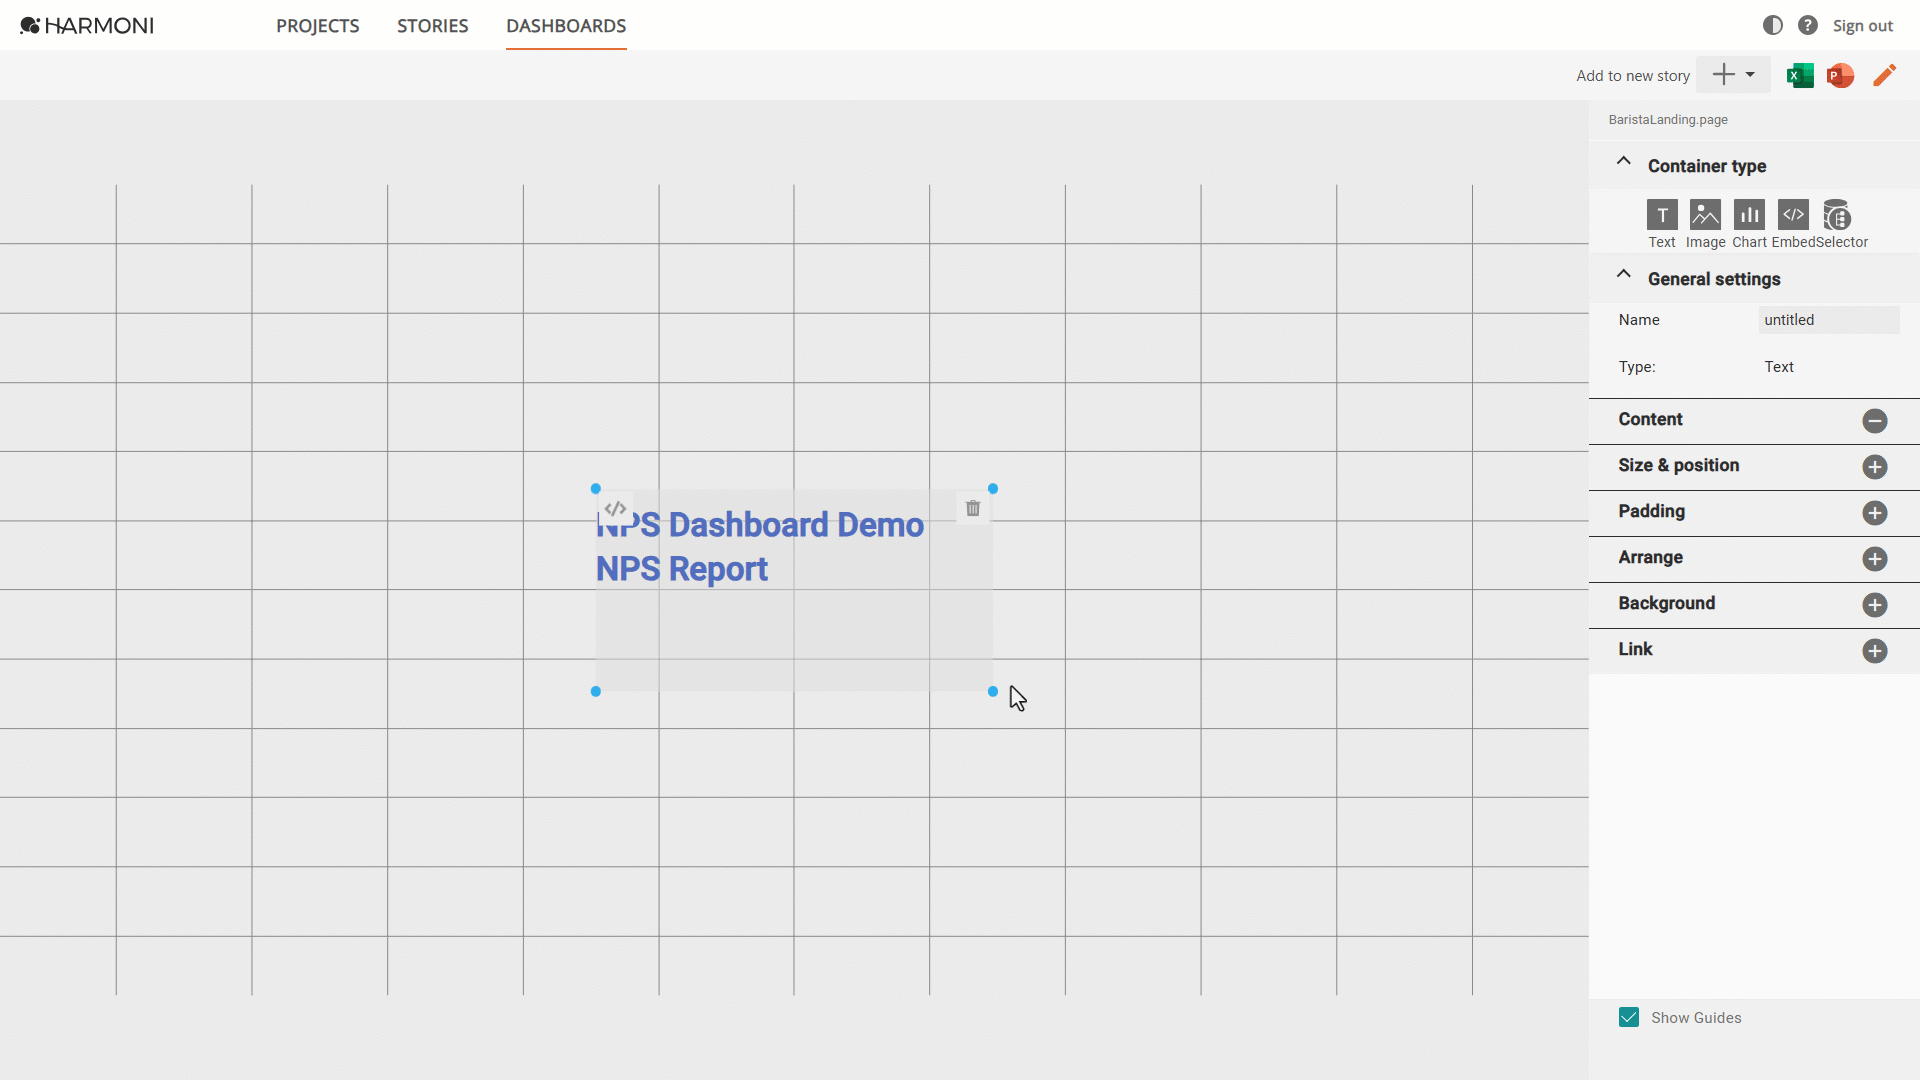
Task: Uncheck the Show Guides checkbox
Action: pos(1629,1018)
